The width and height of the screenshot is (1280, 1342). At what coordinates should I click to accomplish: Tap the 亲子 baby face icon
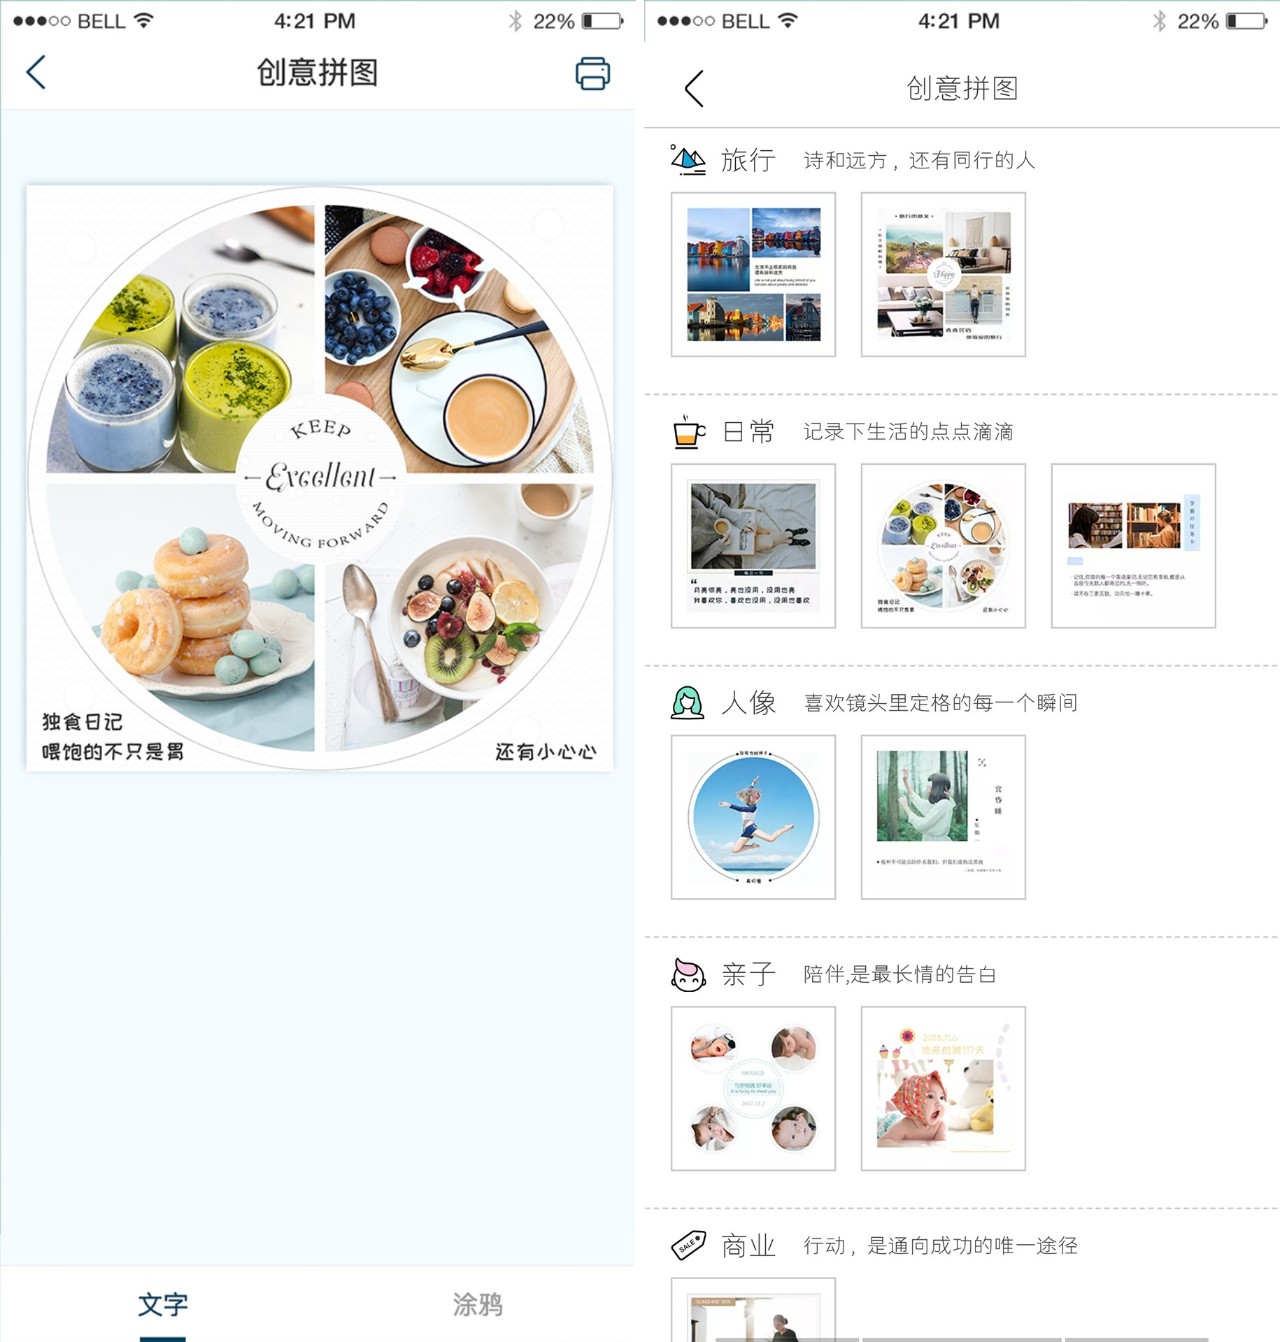pyautogui.click(x=688, y=974)
